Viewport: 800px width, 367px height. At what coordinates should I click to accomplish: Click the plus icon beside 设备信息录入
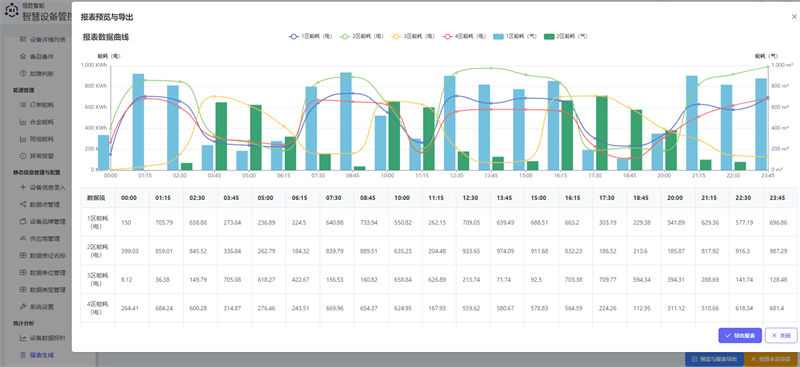(x=22, y=187)
